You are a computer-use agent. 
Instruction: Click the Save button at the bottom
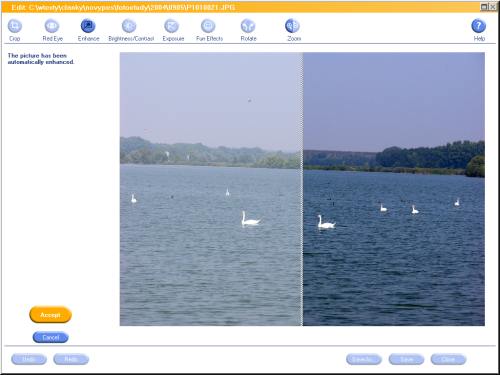[x=406, y=359]
